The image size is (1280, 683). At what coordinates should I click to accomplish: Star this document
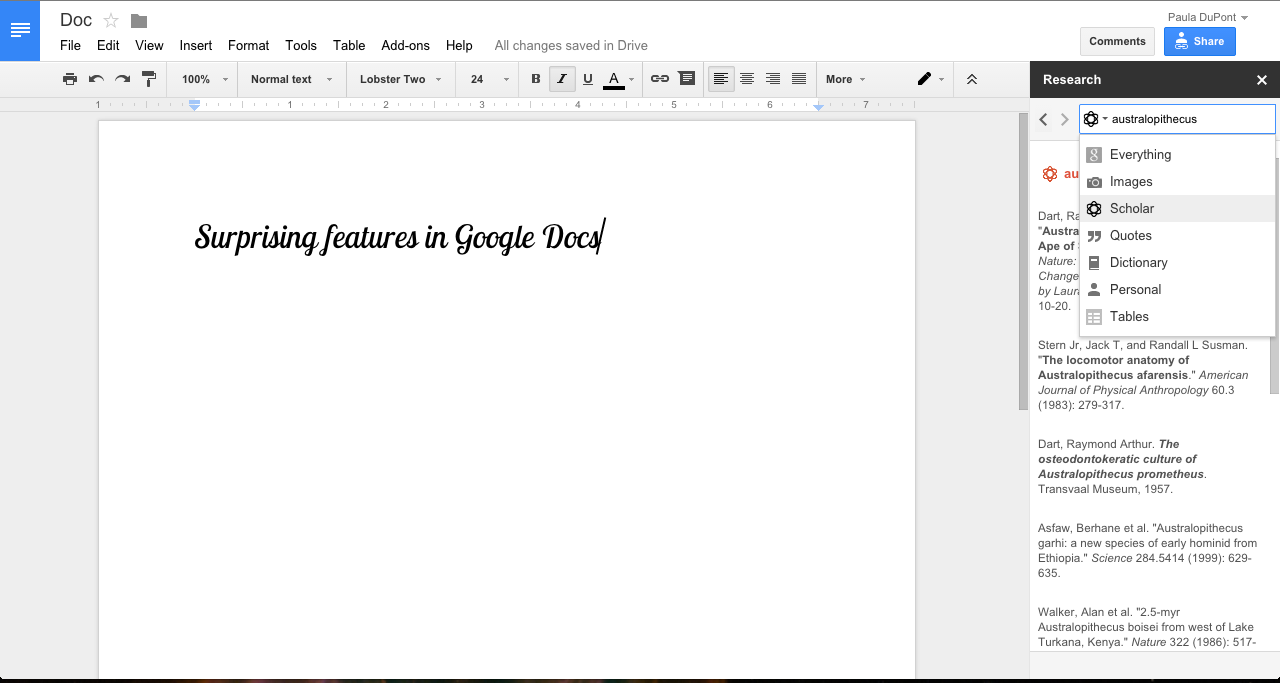[x=111, y=21]
